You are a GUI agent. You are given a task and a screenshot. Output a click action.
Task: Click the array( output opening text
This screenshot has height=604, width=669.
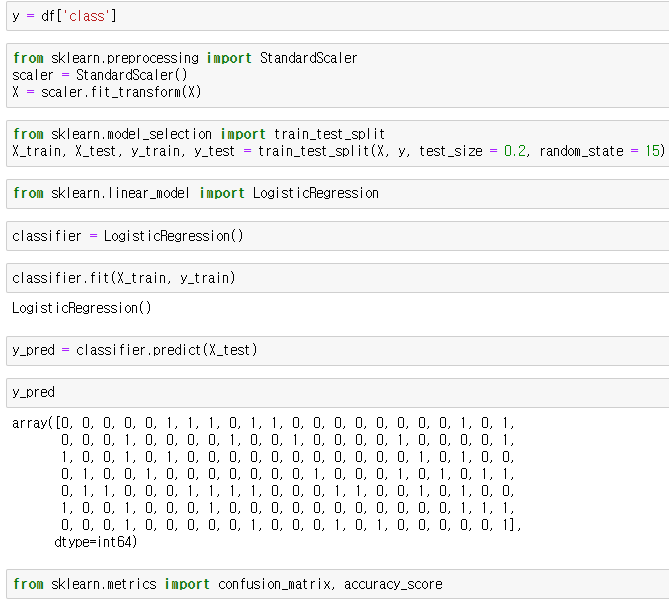[33, 423]
